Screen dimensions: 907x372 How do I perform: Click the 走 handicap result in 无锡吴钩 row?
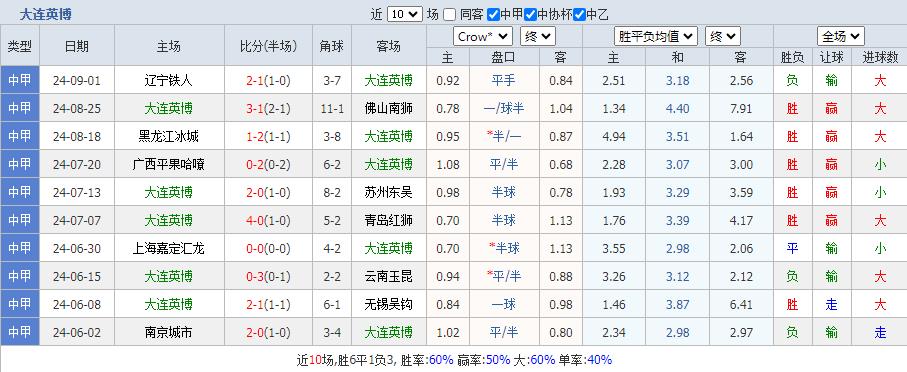(831, 304)
